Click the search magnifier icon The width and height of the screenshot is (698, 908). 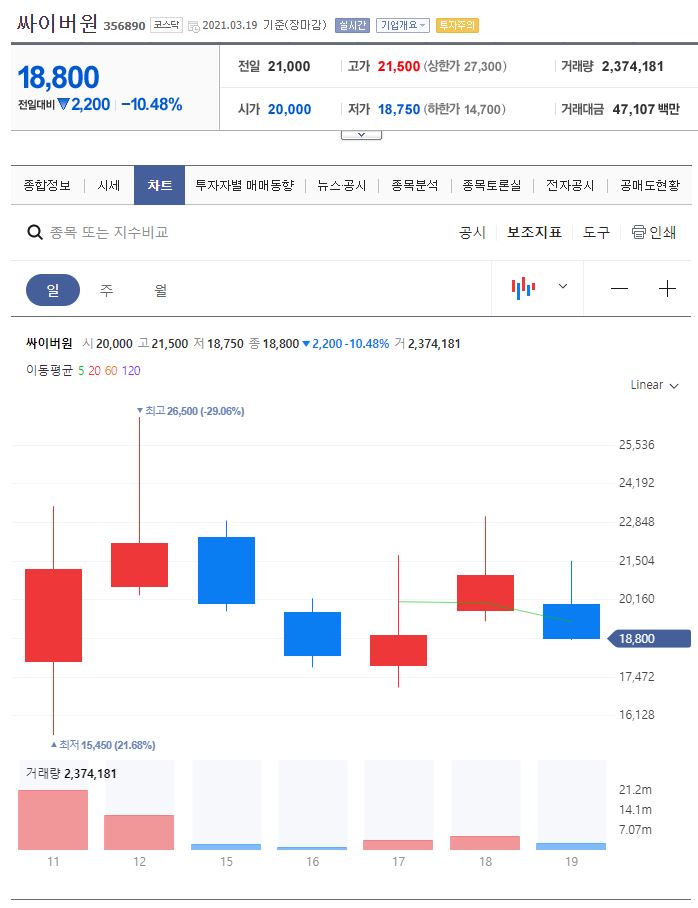click(x=35, y=232)
